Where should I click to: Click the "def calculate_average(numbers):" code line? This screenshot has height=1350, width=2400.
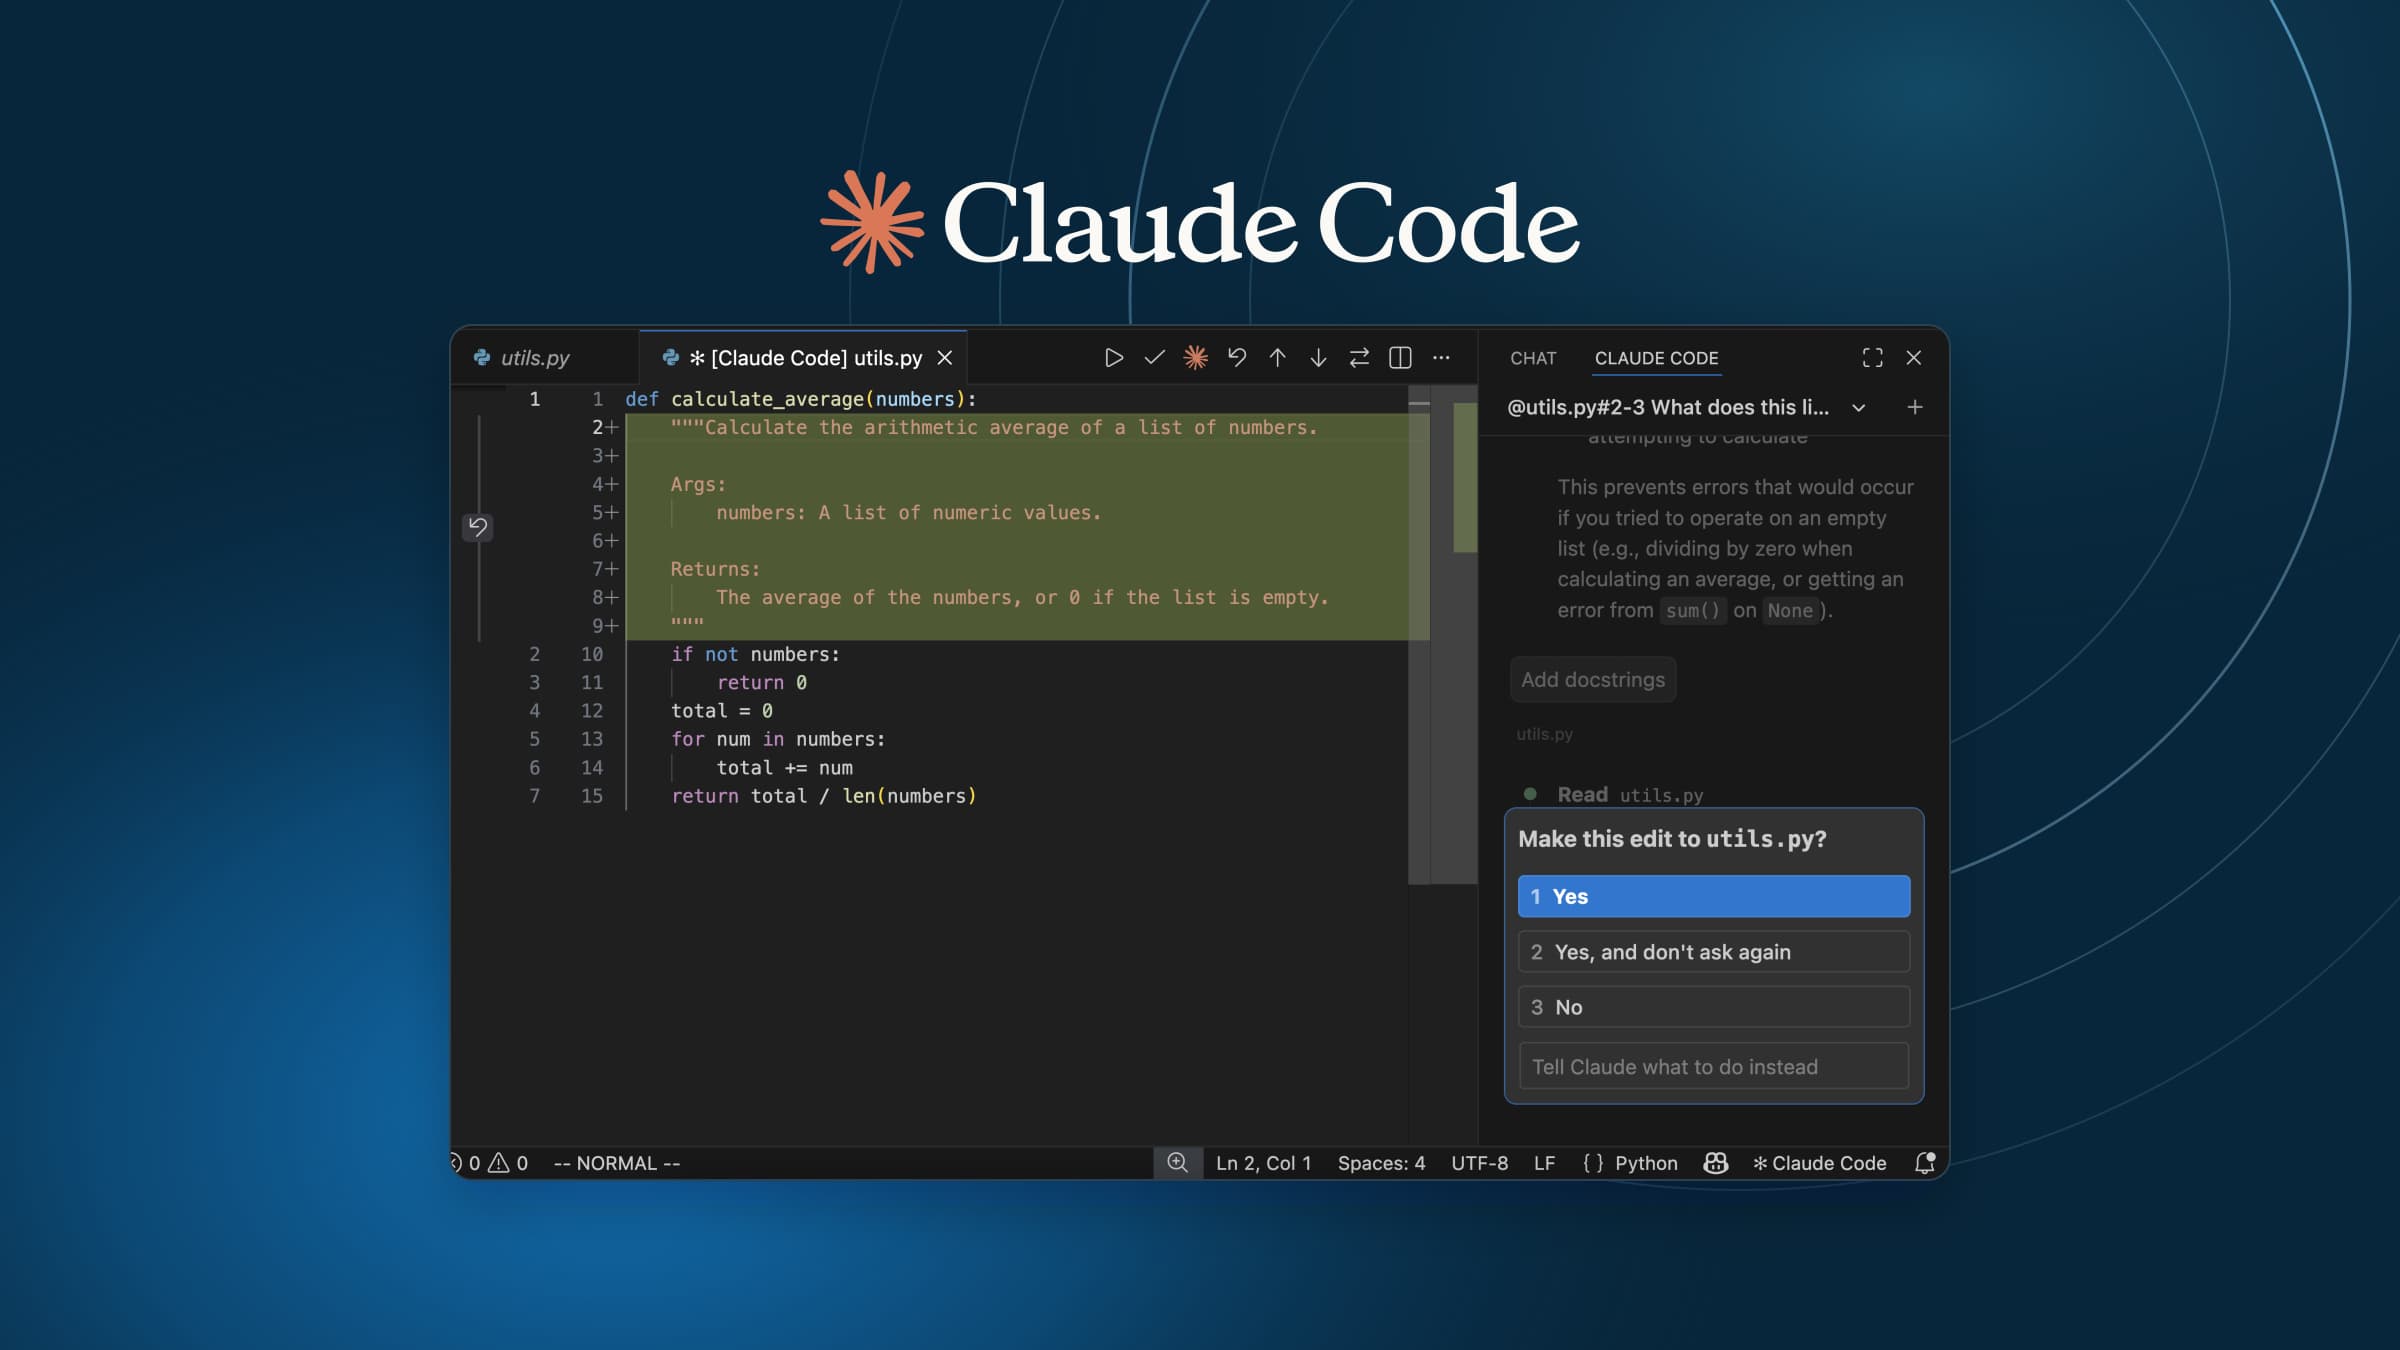coord(801,399)
